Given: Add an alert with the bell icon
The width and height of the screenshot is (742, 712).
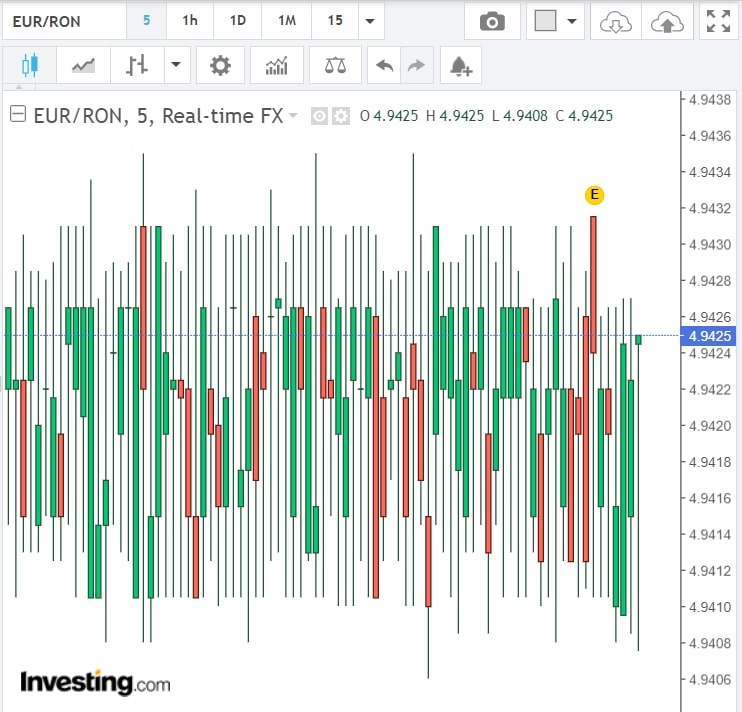Looking at the screenshot, I should pyautogui.click(x=460, y=67).
